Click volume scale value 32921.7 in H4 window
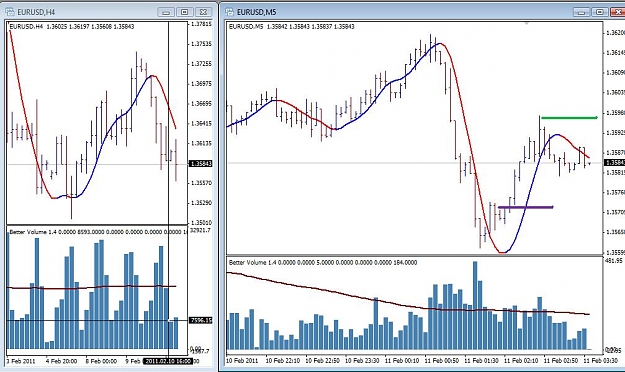The width and height of the screenshot is (625, 372). 200,230
